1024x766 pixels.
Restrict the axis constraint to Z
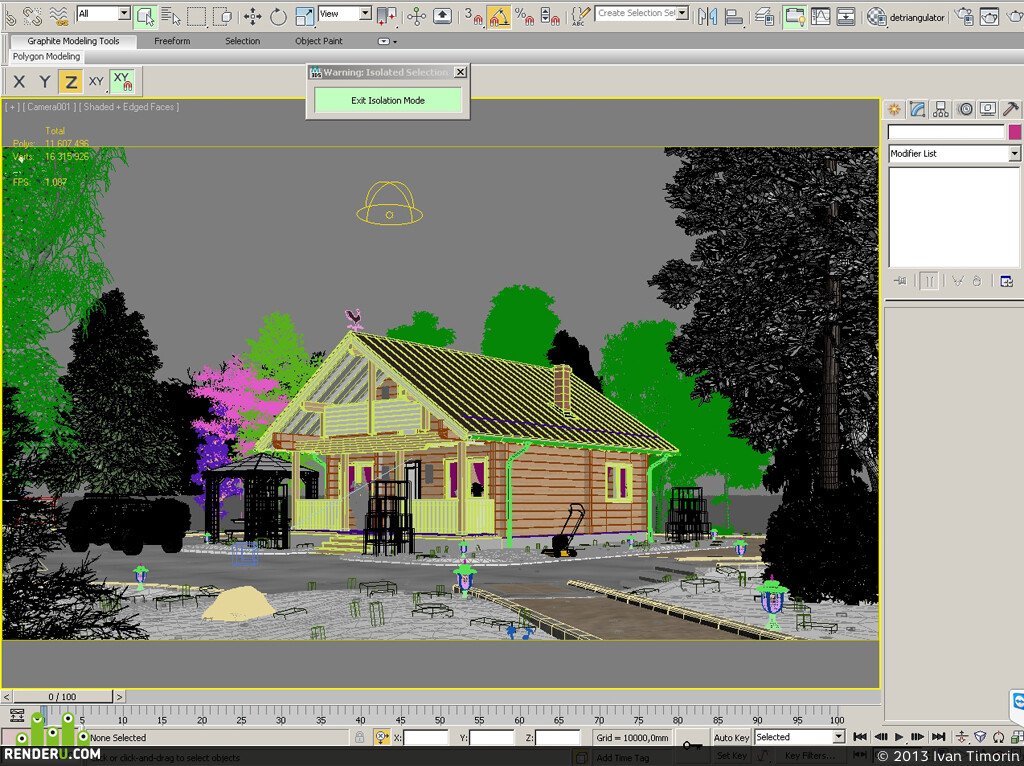click(x=70, y=82)
